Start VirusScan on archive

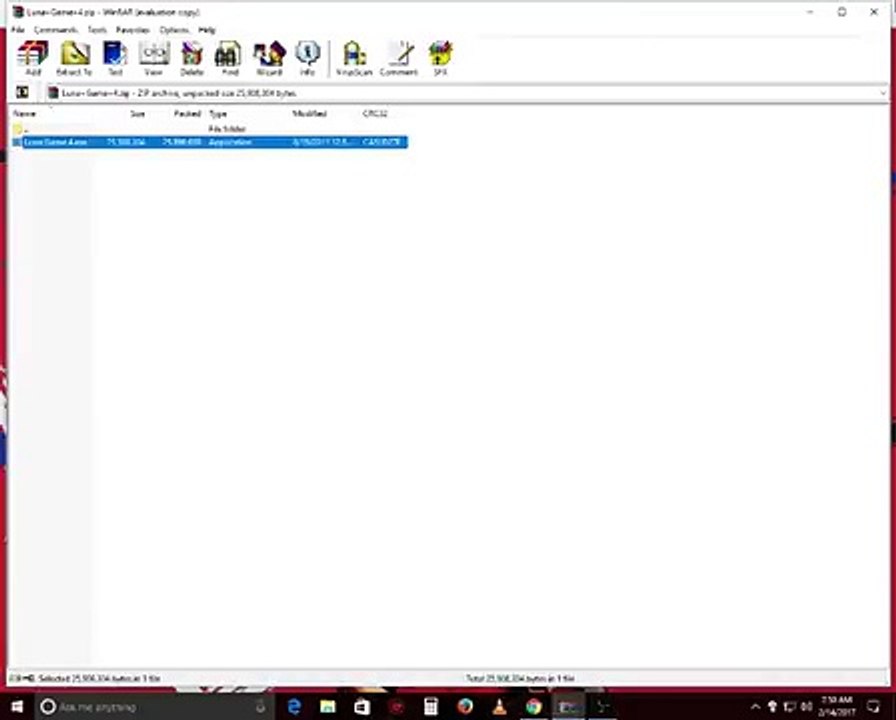pos(354,58)
